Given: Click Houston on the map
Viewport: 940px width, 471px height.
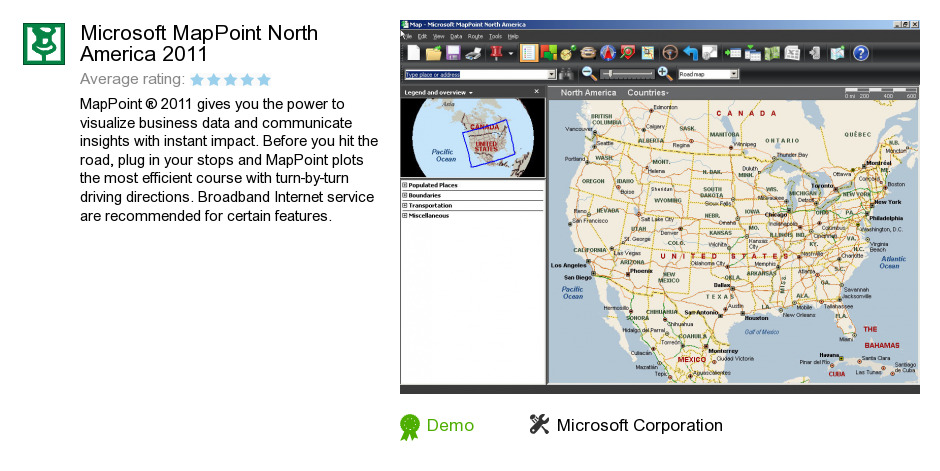Looking at the screenshot, I should pyautogui.click(x=756, y=318).
